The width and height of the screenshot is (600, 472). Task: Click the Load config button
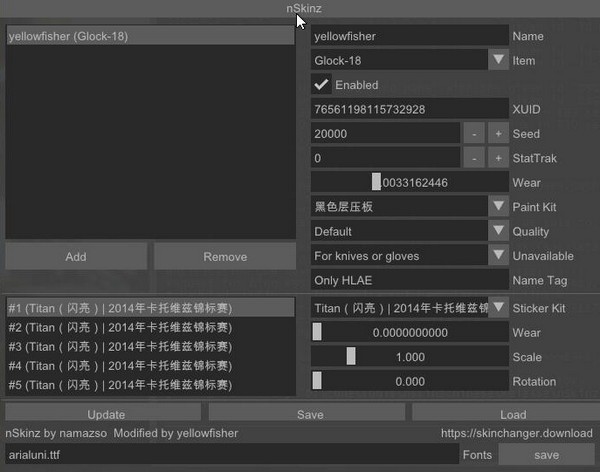506,413
